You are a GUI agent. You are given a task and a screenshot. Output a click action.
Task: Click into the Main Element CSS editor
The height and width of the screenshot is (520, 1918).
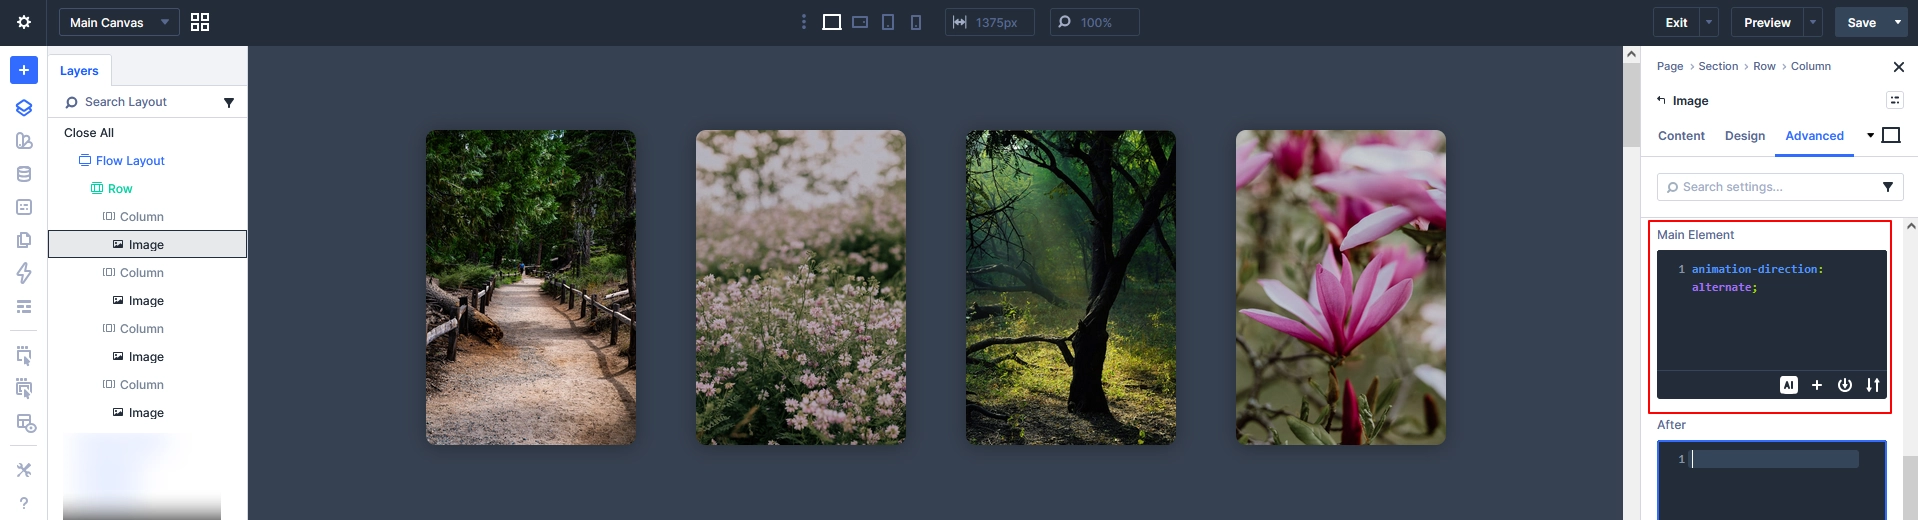click(1771, 310)
